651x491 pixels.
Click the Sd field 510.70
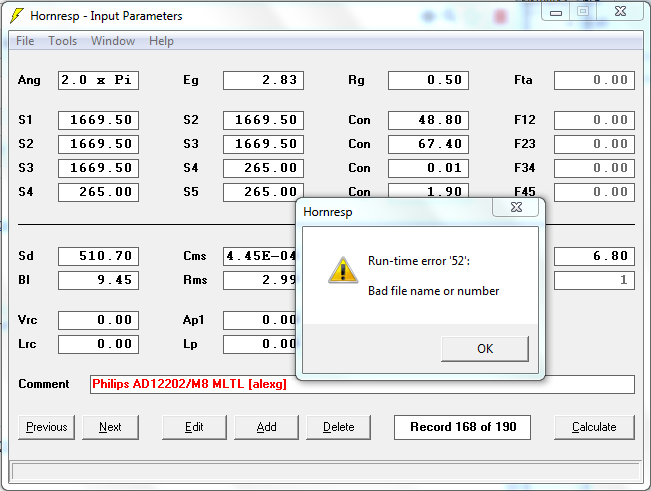(x=98, y=256)
